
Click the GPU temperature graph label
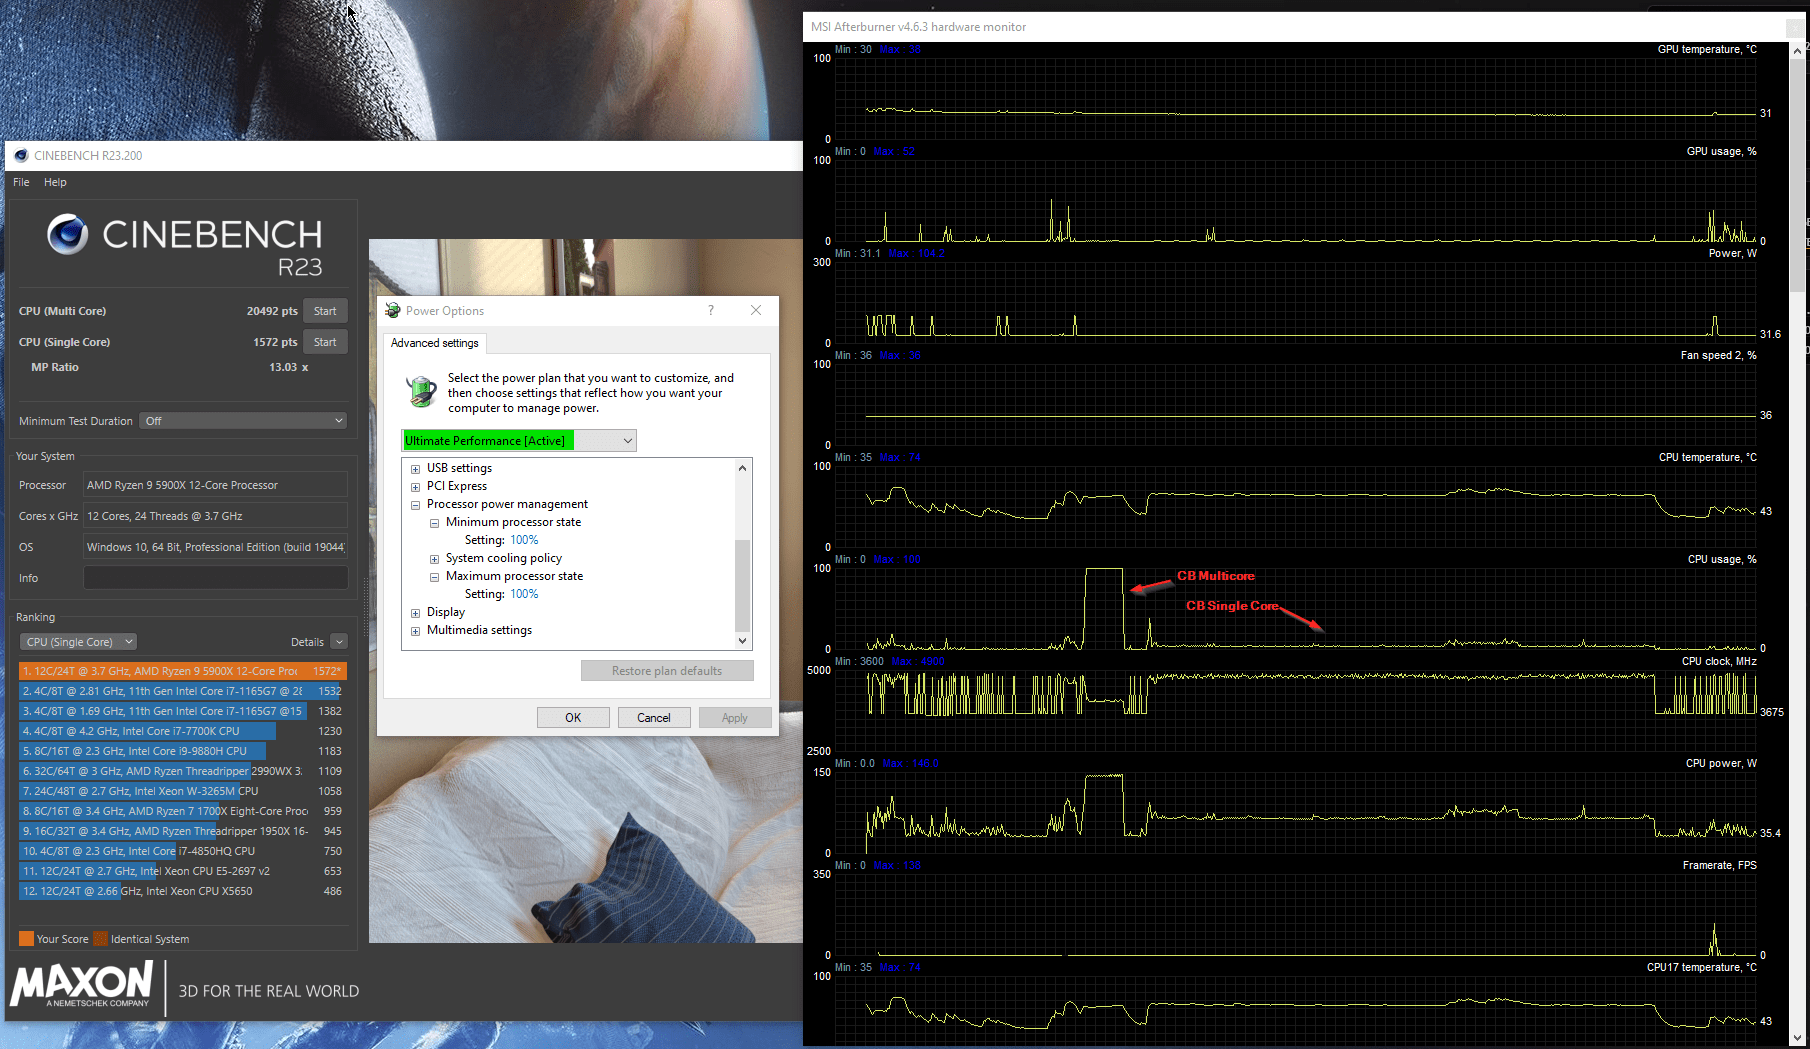1707,49
